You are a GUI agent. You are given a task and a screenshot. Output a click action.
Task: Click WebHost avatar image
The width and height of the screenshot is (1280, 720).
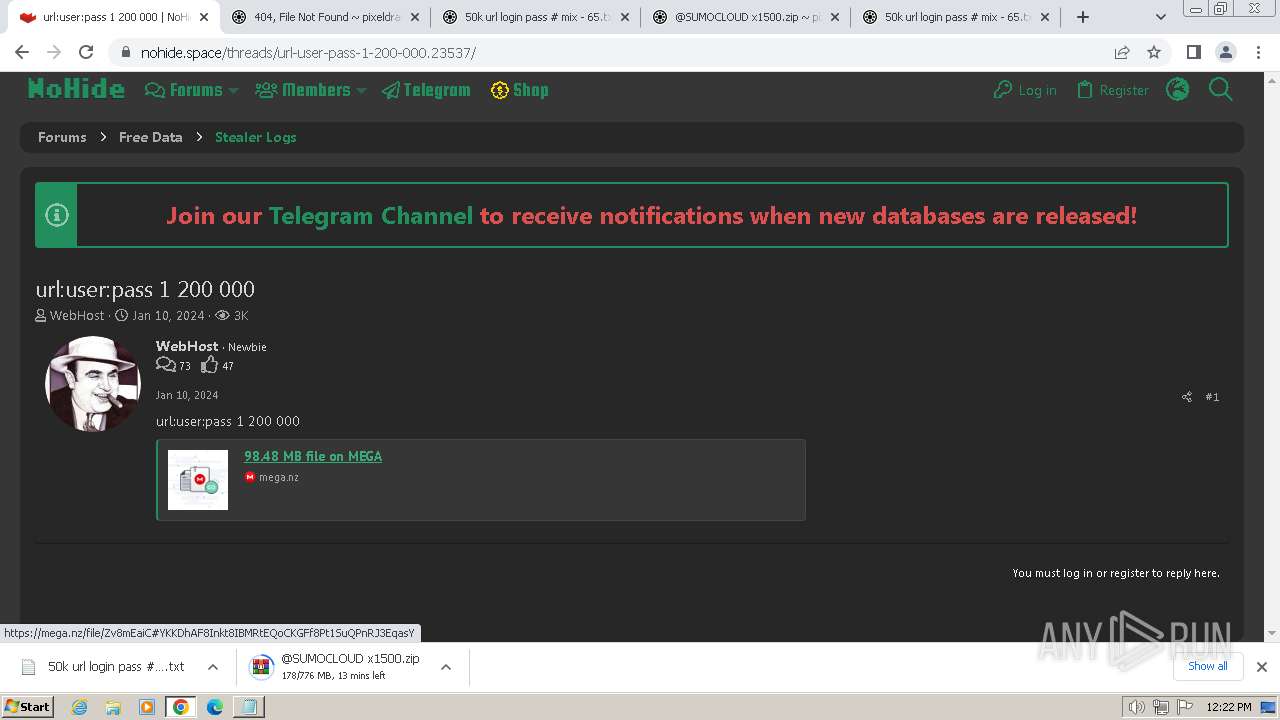click(93, 384)
